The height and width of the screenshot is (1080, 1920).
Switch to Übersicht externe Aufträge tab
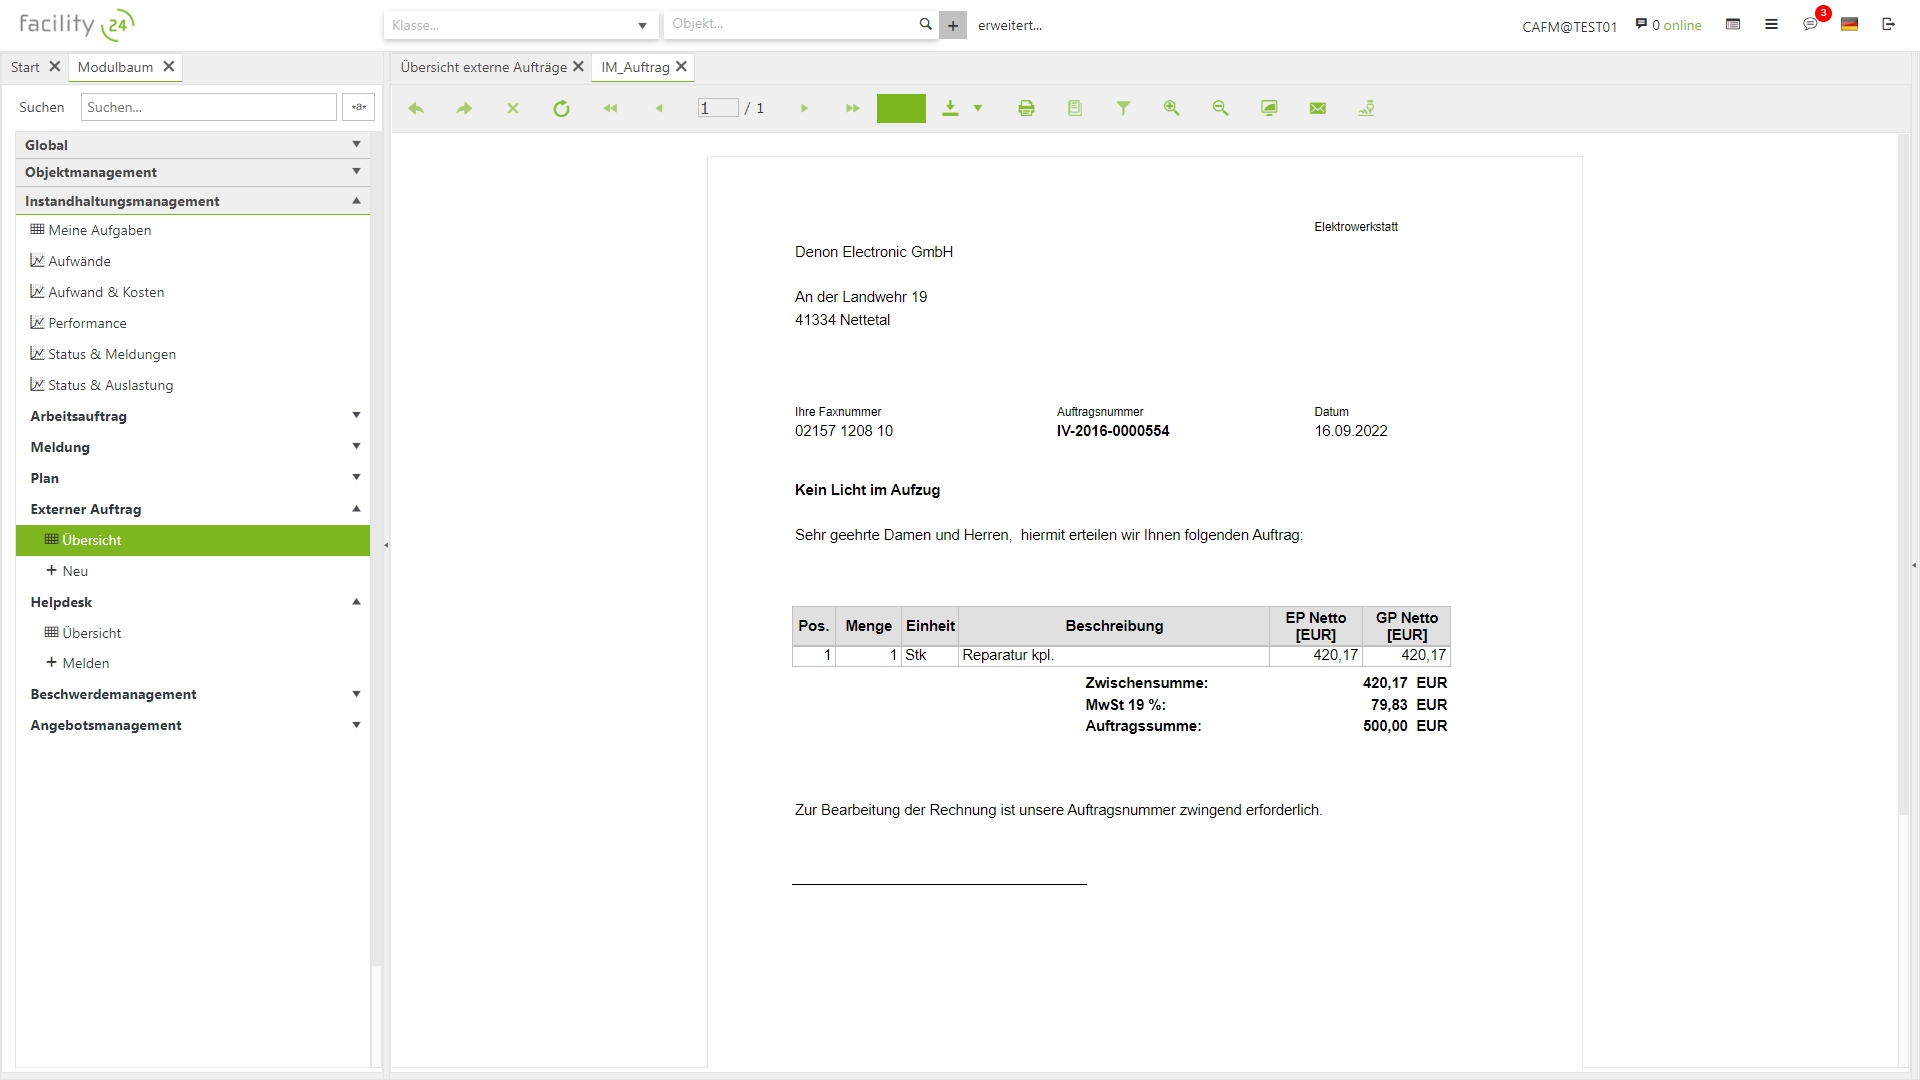pos(483,67)
